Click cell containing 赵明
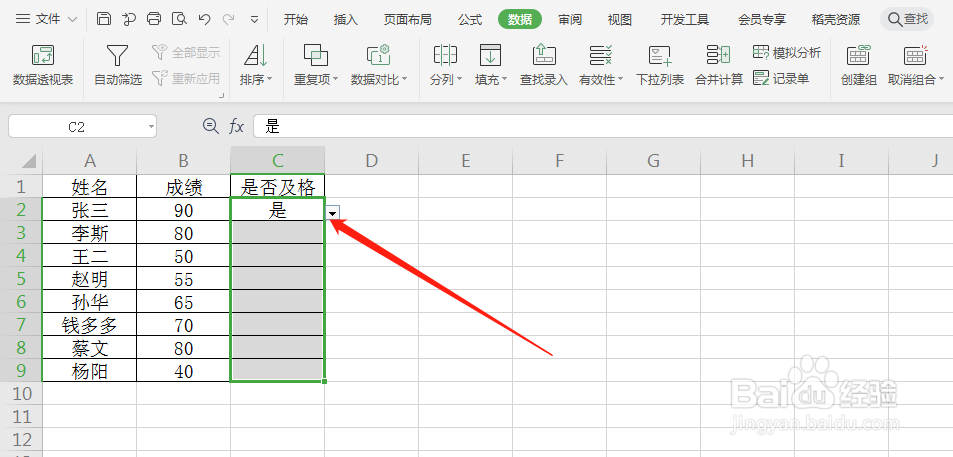Image resolution: width=953 pixels, height=457 pixels. tap(90, 279)
